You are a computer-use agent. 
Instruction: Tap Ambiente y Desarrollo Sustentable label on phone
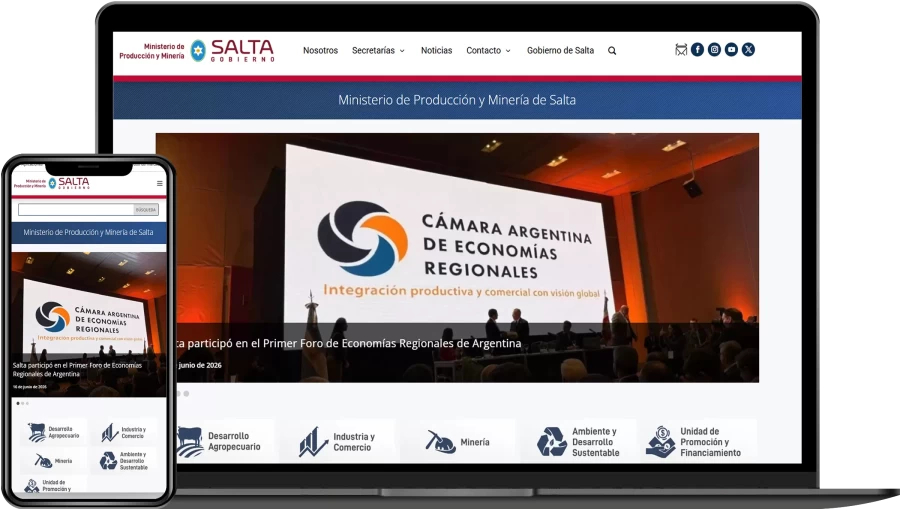point(133,461)
